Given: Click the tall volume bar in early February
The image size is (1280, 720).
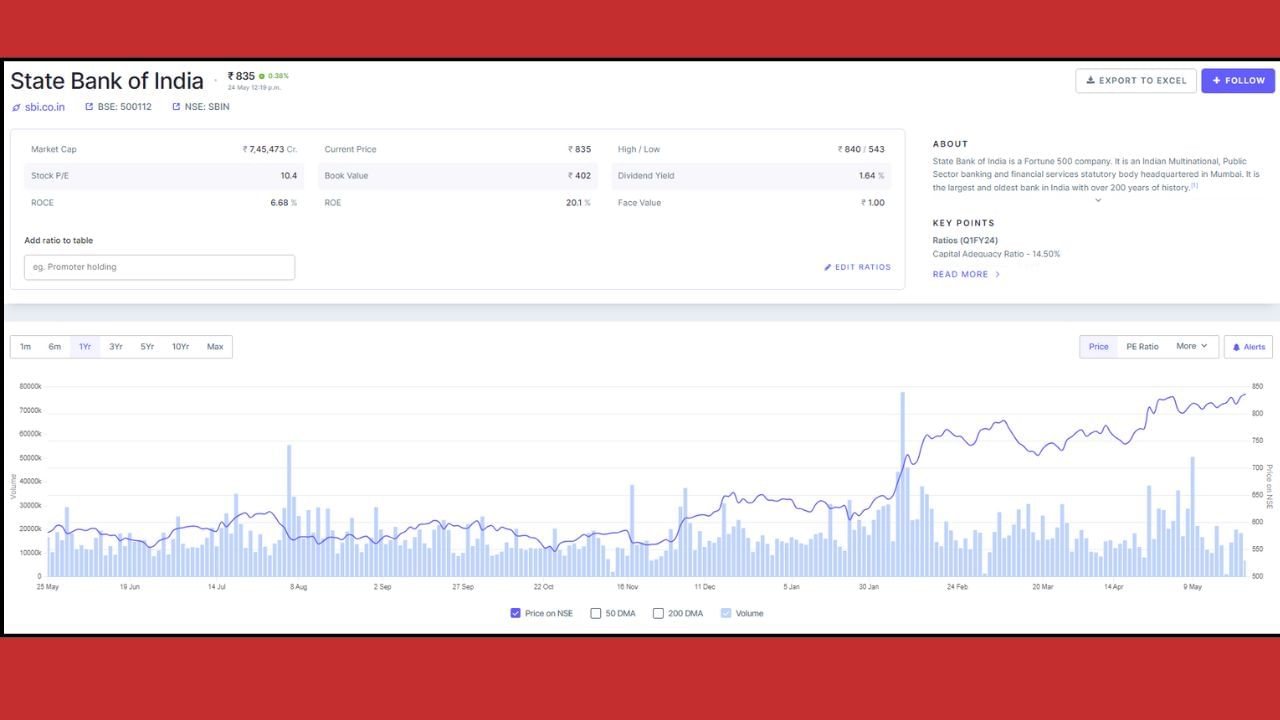Looking at the screenshot, I should [x=902, y=484].
